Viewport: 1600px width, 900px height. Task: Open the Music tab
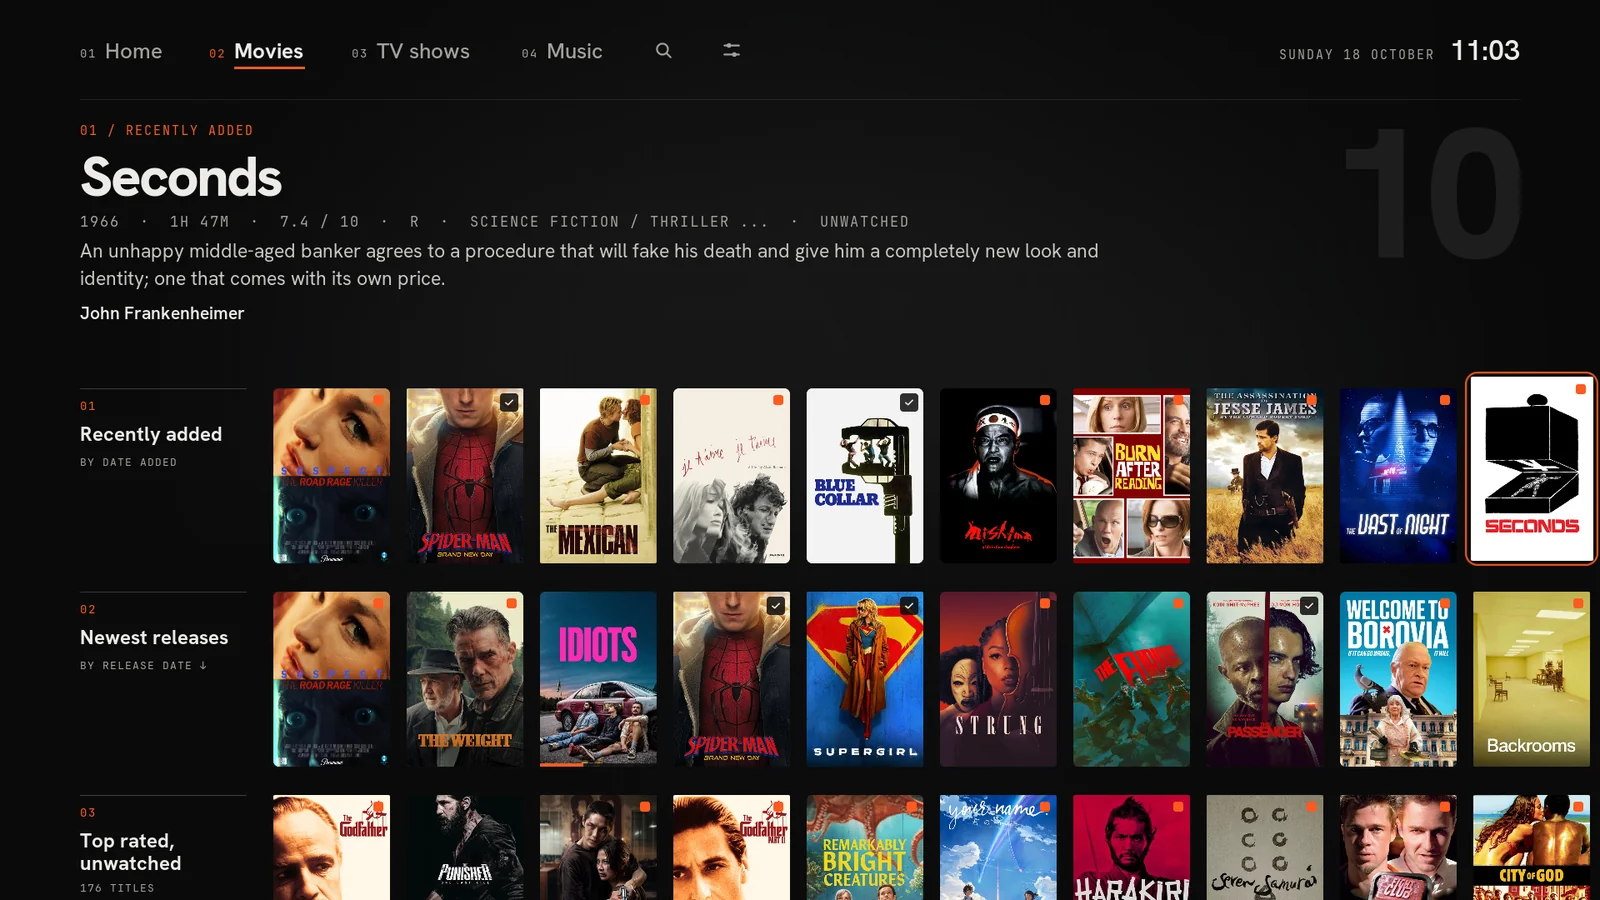coord(562,51)
